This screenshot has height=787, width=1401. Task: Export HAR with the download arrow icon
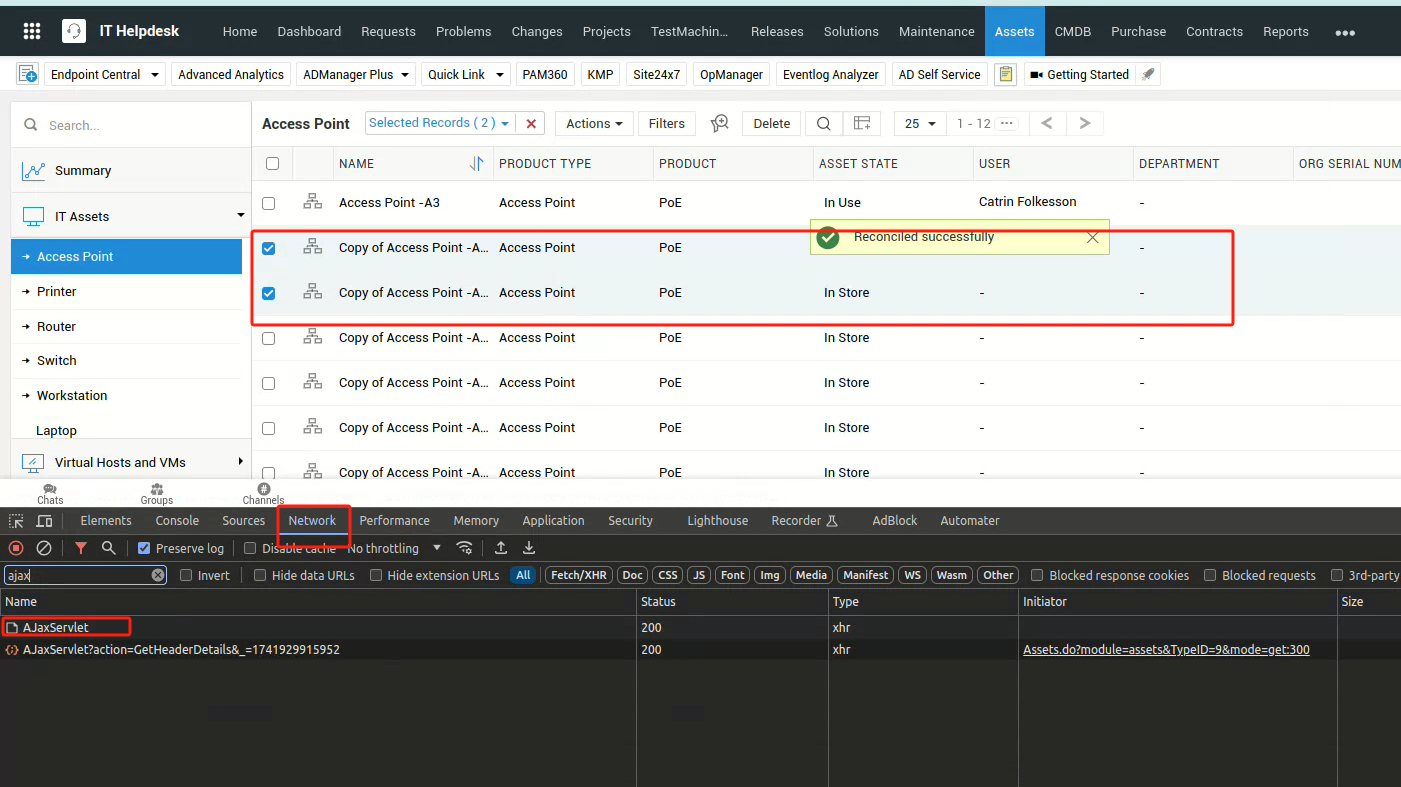click(x=529, y=548)
